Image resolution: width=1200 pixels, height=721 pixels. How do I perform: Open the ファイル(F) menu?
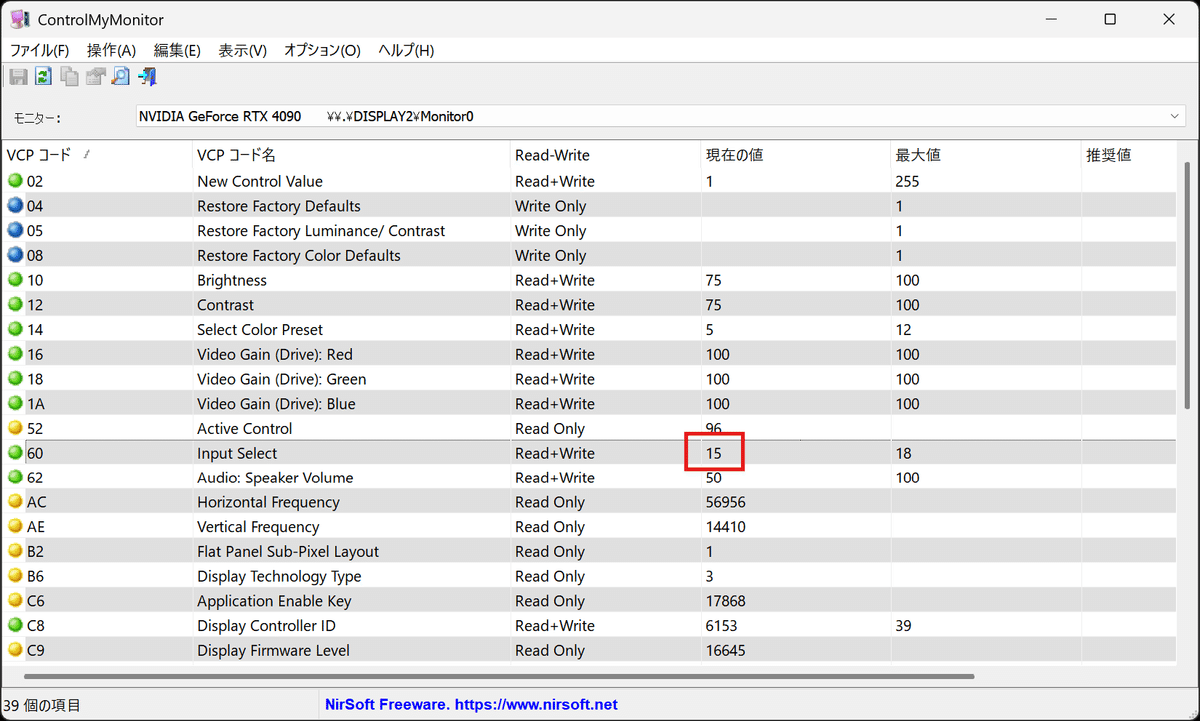point(36,50)
